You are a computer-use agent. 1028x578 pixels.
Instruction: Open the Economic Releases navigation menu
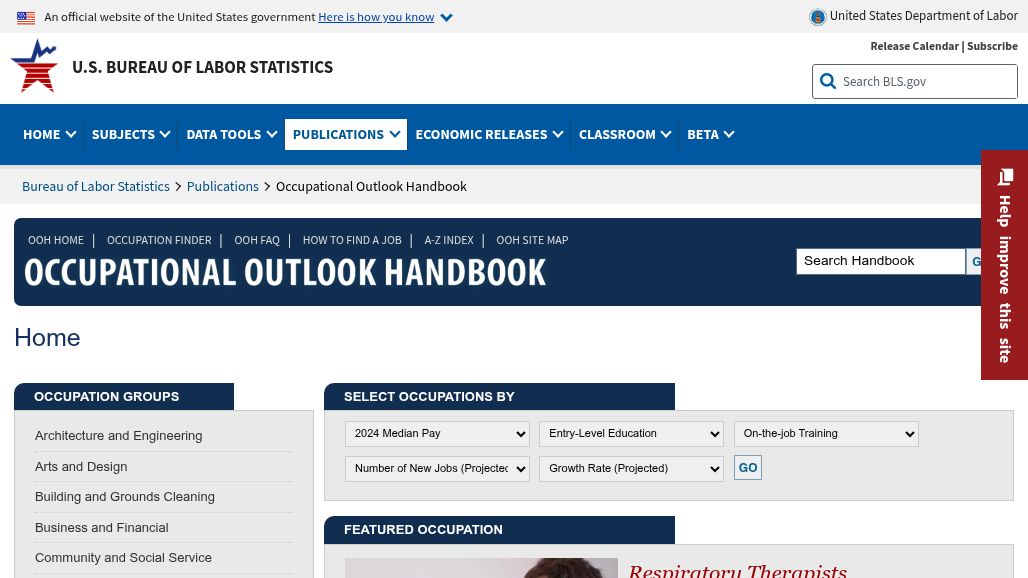[x=489, y=134]
